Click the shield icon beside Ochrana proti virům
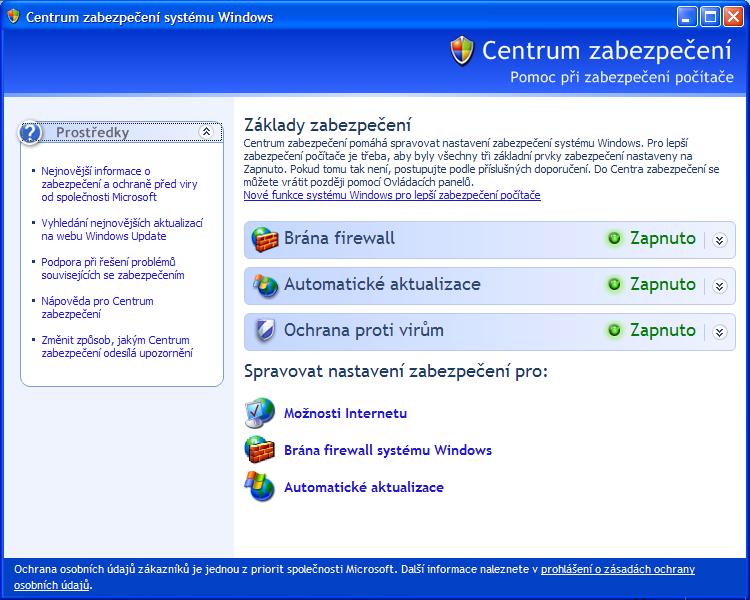 point(265,331)
